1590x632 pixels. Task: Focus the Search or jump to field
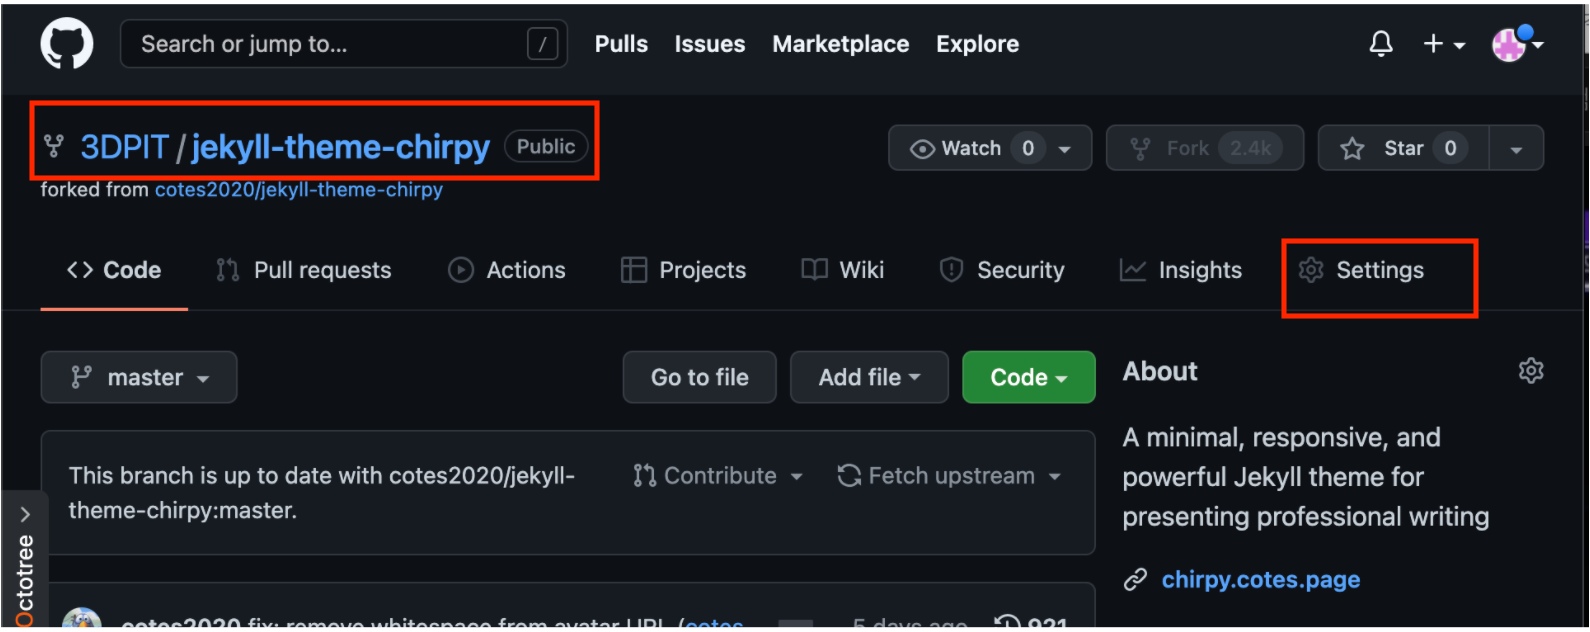point(344,44)
